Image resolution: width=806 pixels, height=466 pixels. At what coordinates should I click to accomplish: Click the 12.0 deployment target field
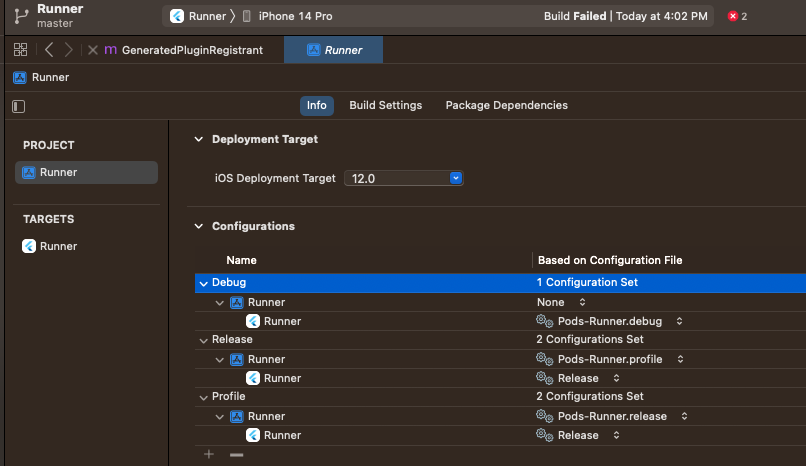(404, 178)
